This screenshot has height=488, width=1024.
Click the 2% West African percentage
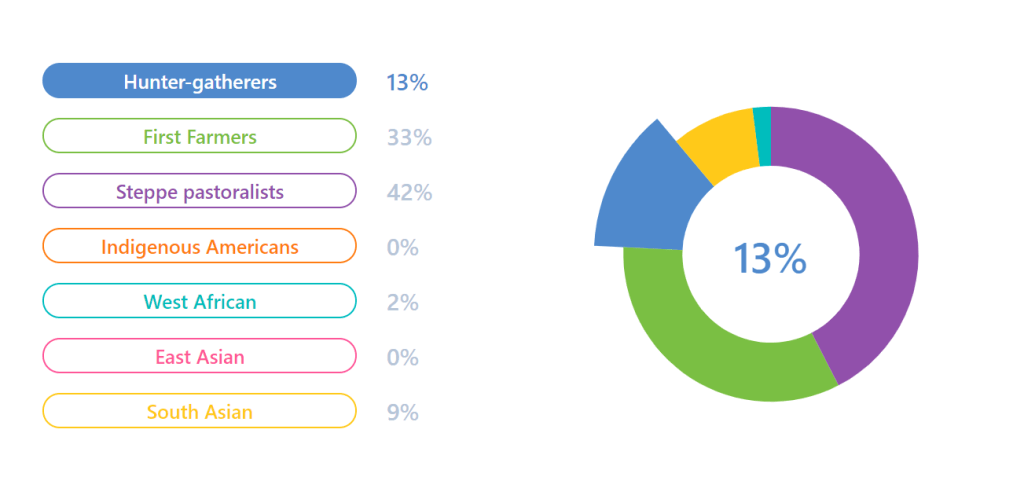(x=402, y=302)
